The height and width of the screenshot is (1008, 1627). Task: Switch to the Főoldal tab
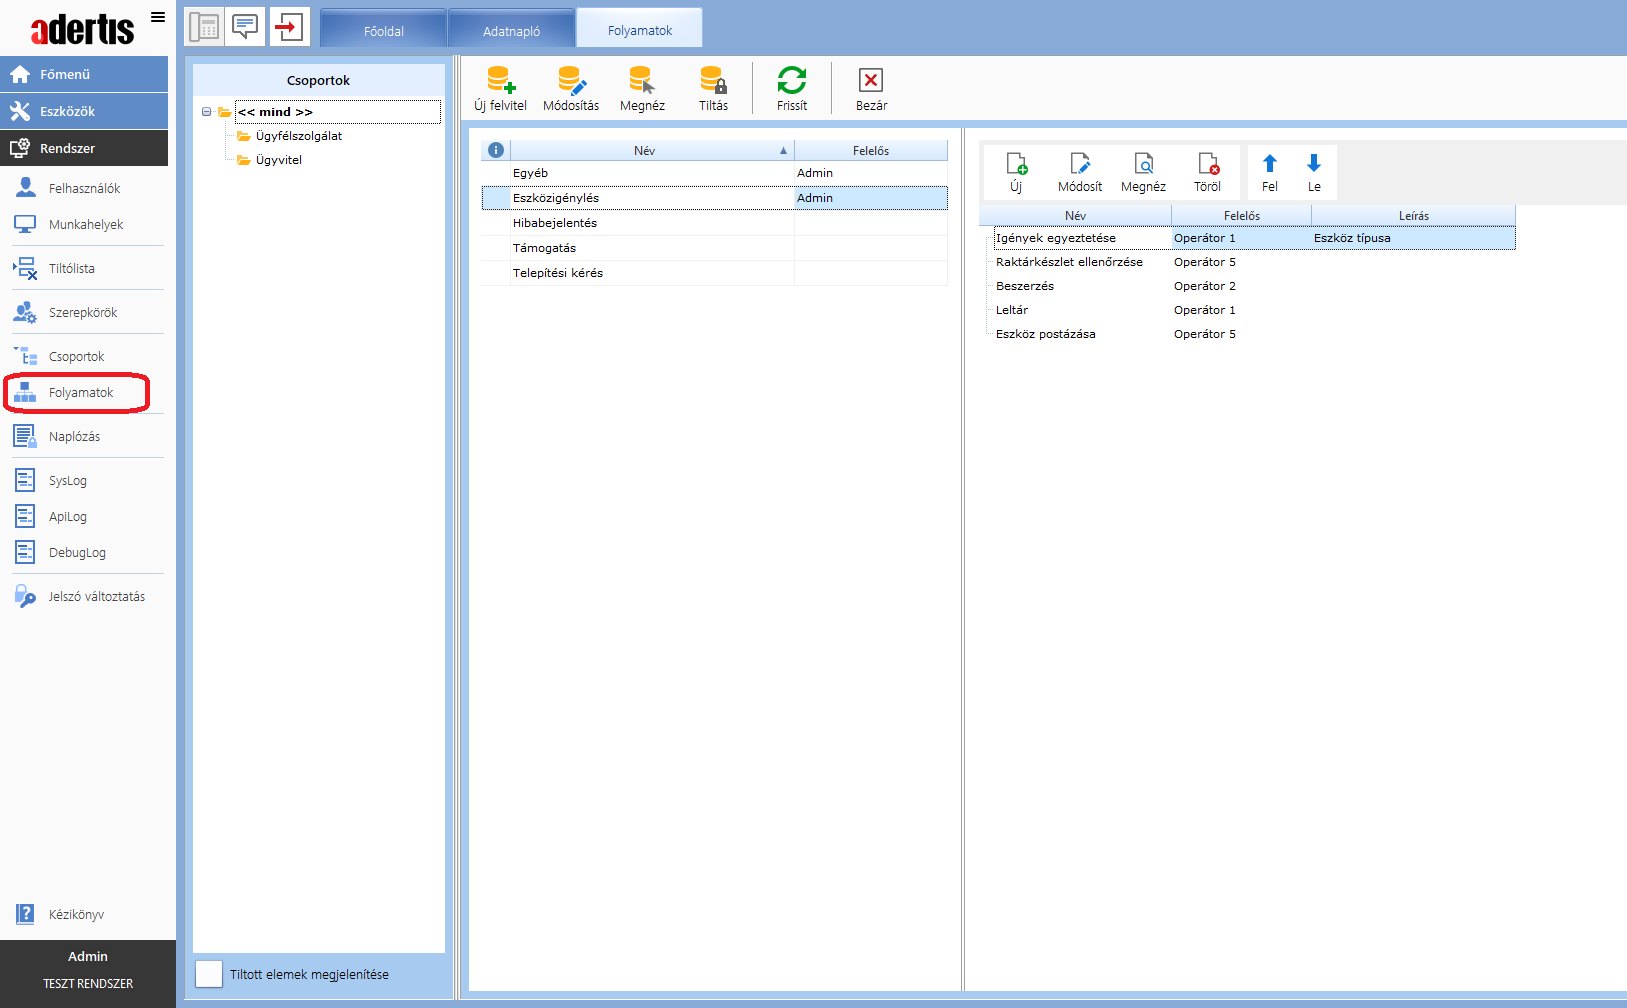point(384,31)
